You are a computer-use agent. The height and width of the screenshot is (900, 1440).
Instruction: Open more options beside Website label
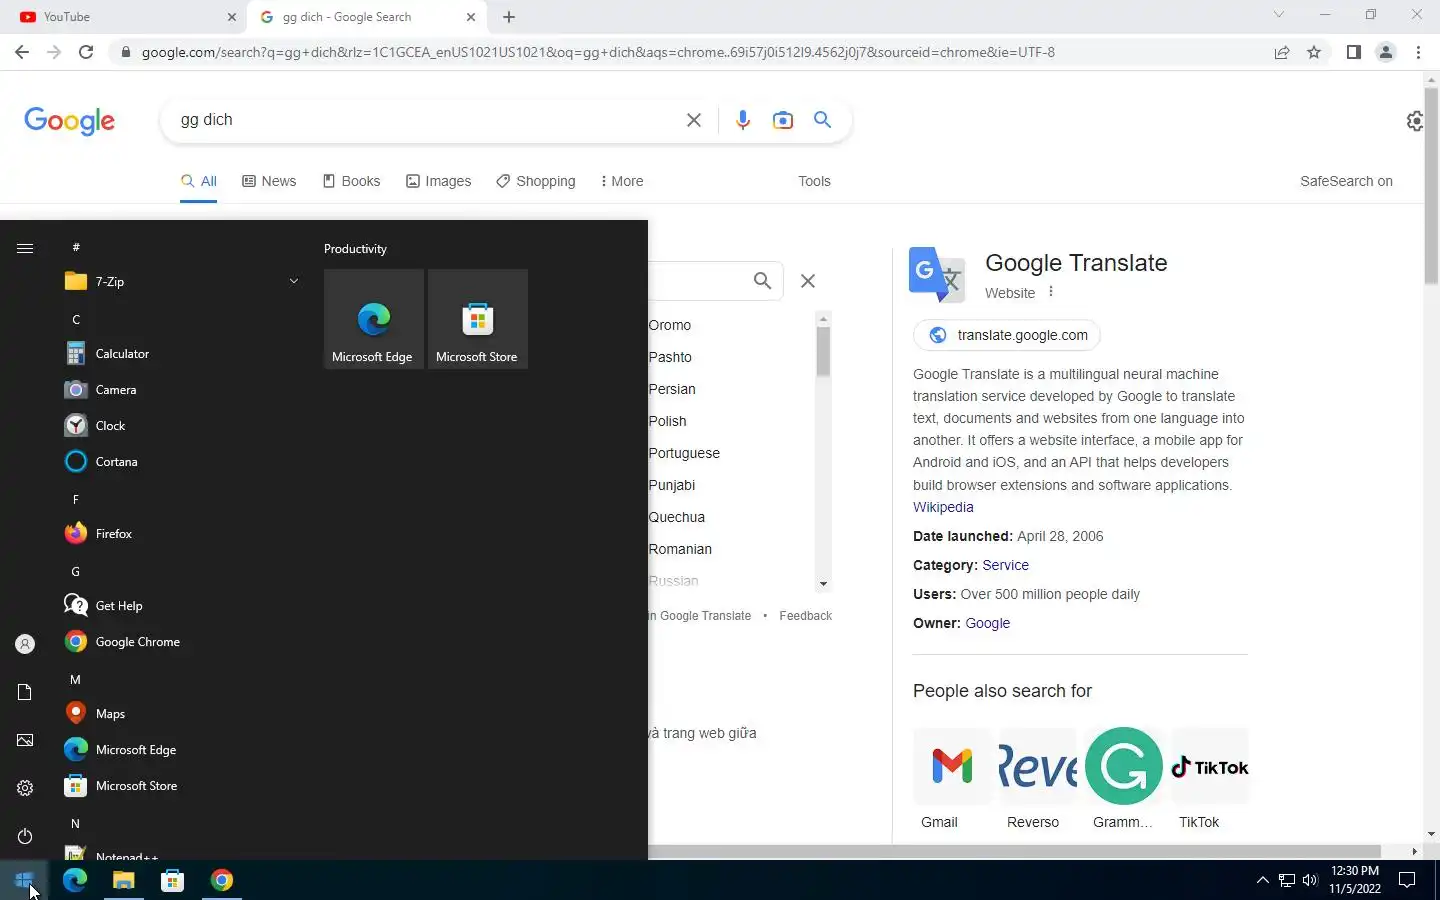(x=1051, y=292)
